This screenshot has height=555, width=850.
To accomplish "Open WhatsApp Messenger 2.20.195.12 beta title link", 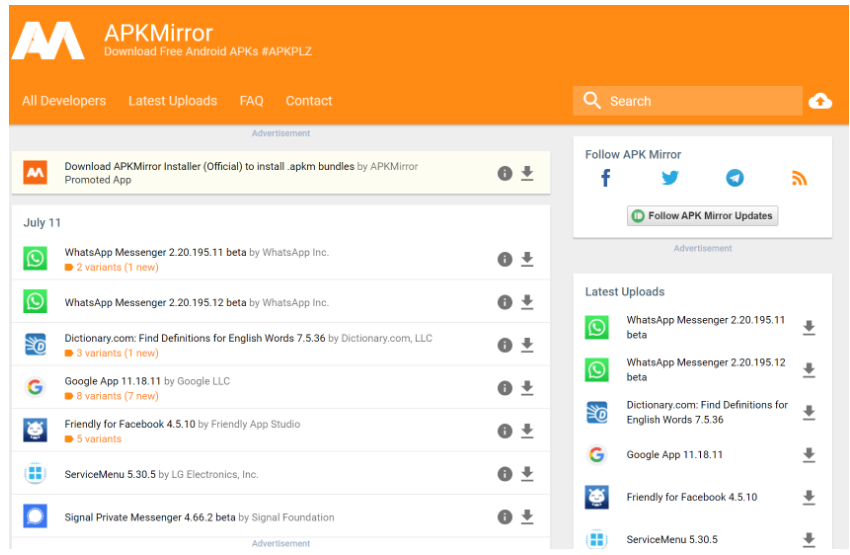I will pyautogui.click(x=155, y=302).
